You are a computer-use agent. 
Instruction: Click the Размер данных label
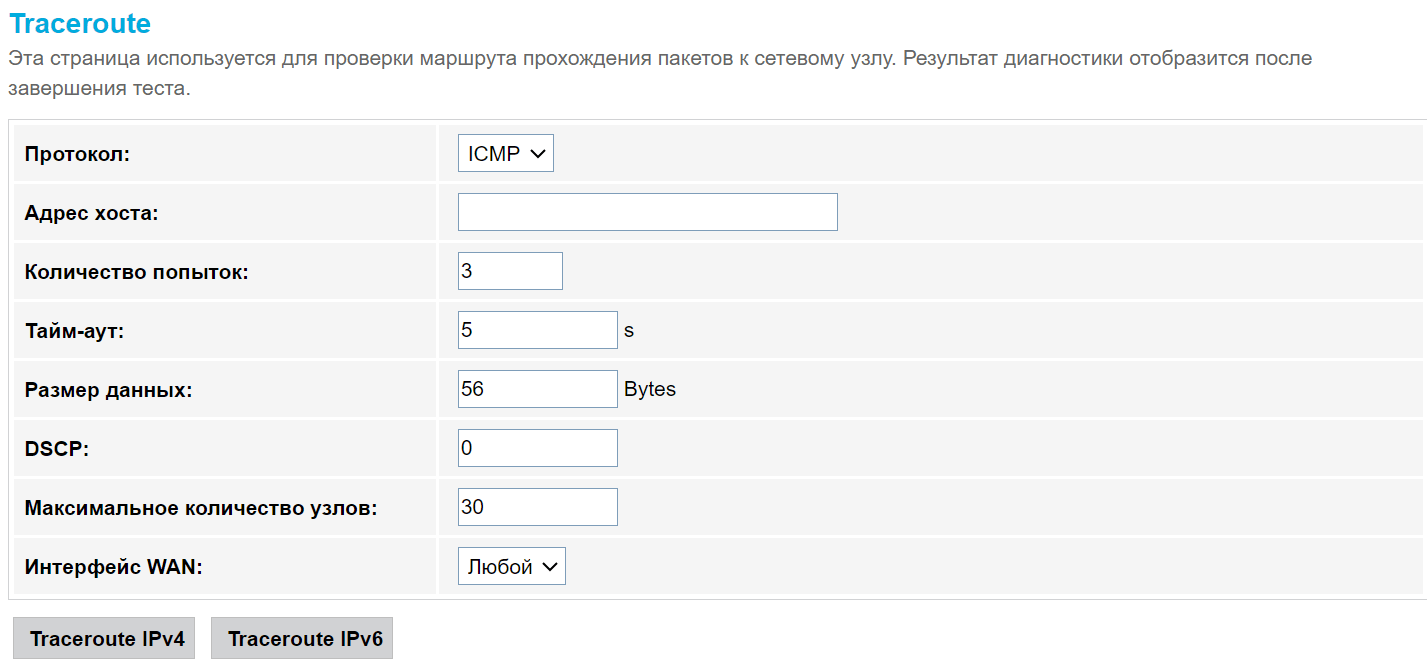click(108, 390)
